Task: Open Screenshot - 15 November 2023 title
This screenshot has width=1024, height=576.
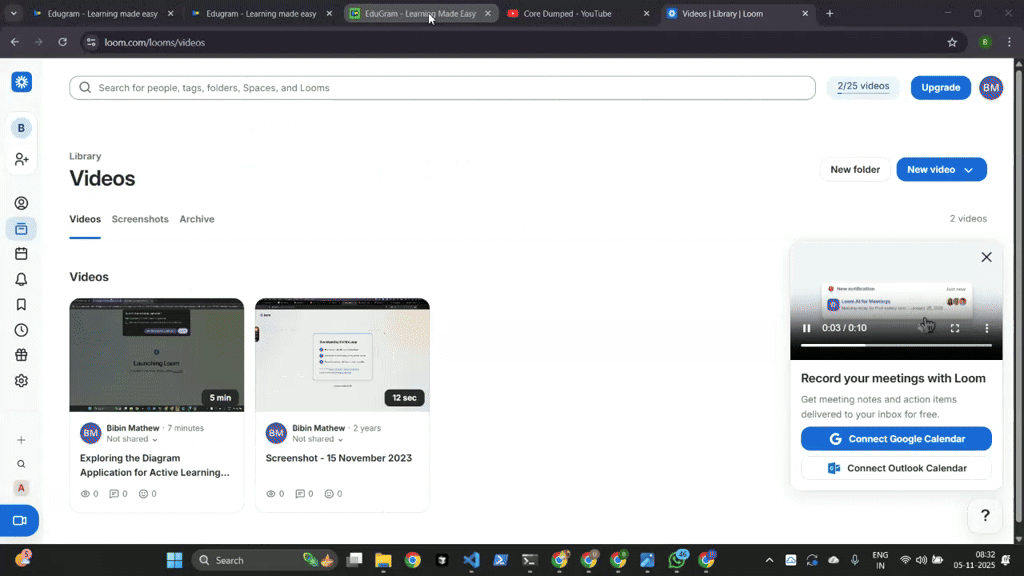Action: [338, 458]
